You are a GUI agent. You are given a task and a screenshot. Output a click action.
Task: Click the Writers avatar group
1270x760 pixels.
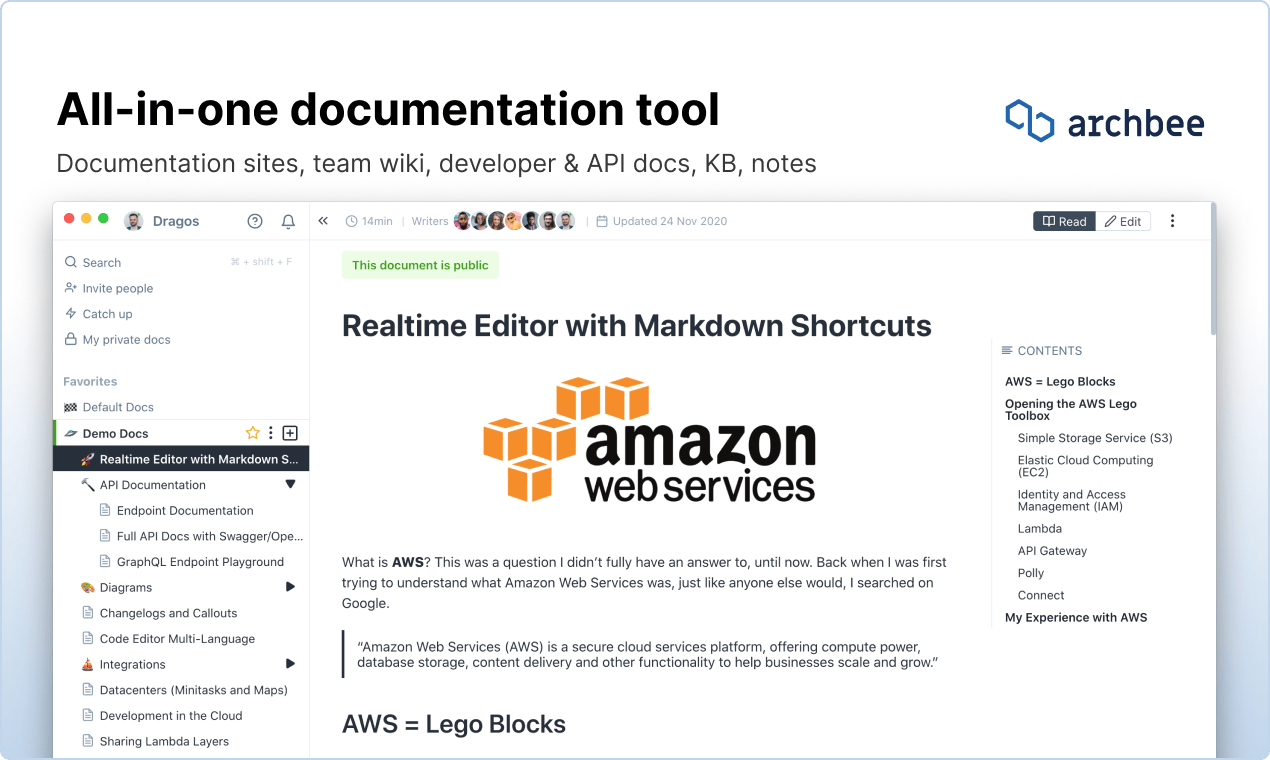coord(515,221)
